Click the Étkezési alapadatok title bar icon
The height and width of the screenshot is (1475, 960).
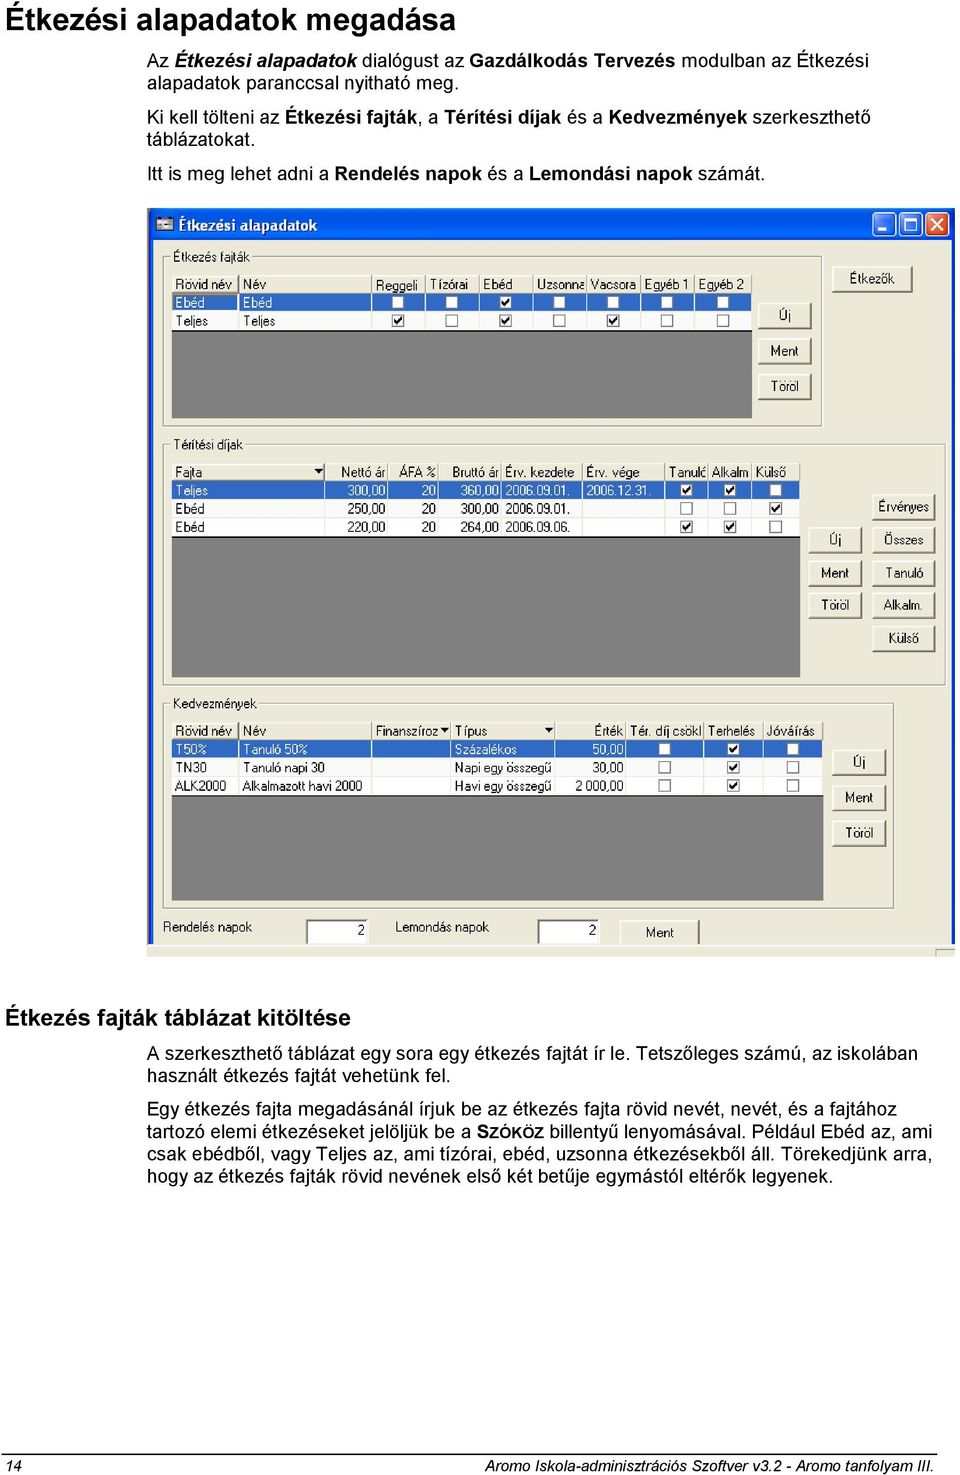pos(165,225)
